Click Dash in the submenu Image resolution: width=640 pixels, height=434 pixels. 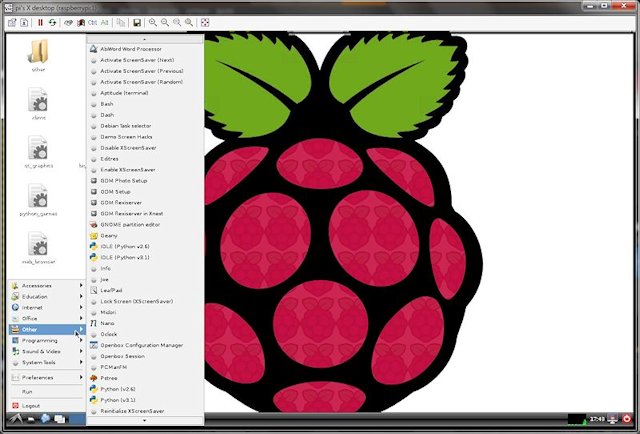point(145,115)
